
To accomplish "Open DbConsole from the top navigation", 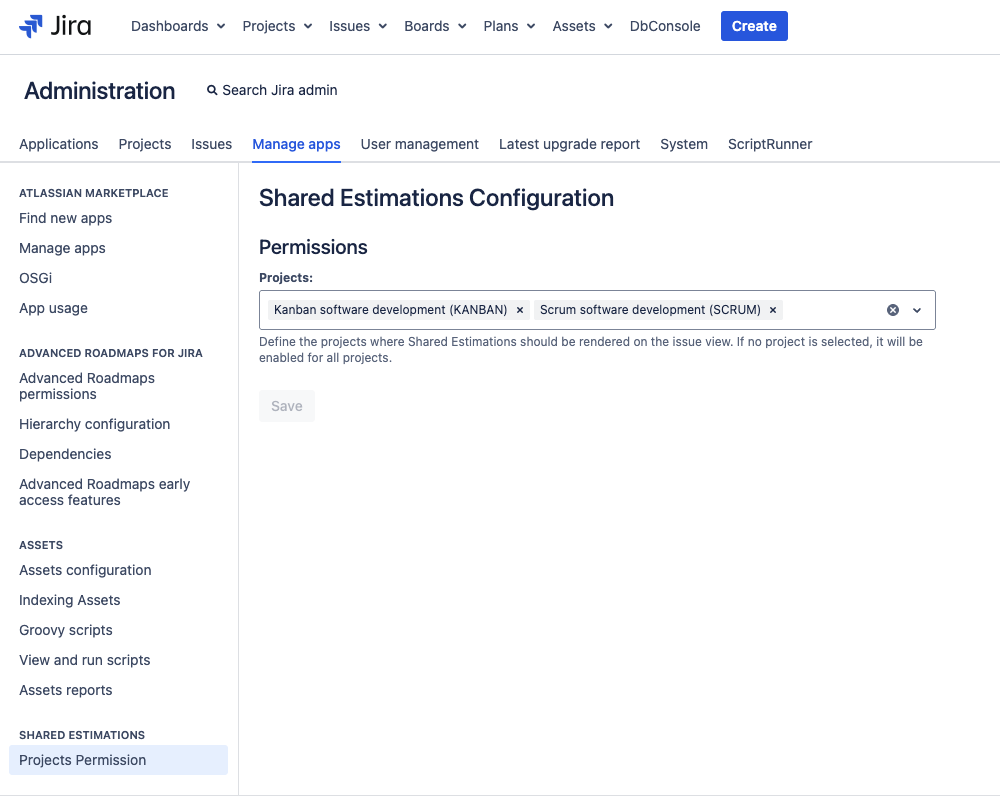I will click(664, 26).
